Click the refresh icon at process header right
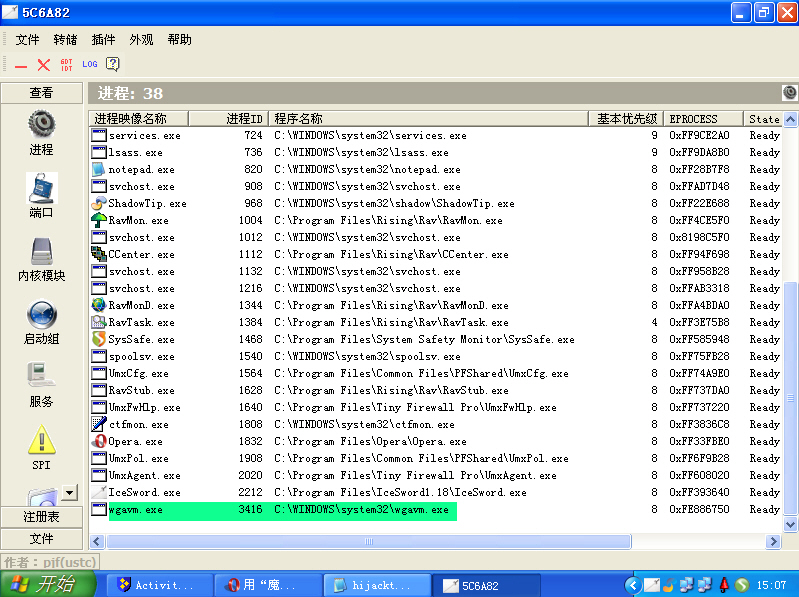The image size is (799, 597). [x=790, y=92]
